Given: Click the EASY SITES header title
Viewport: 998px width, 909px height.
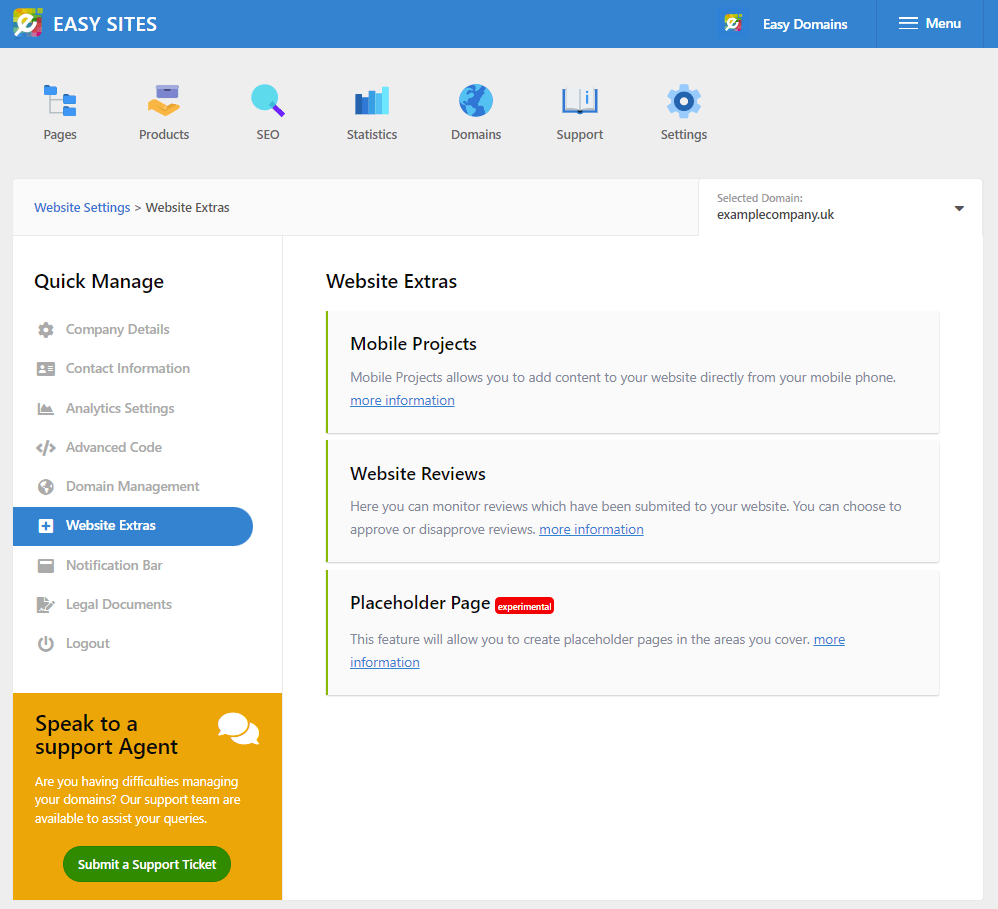Looking at the screenshot, I should [105, 24].
